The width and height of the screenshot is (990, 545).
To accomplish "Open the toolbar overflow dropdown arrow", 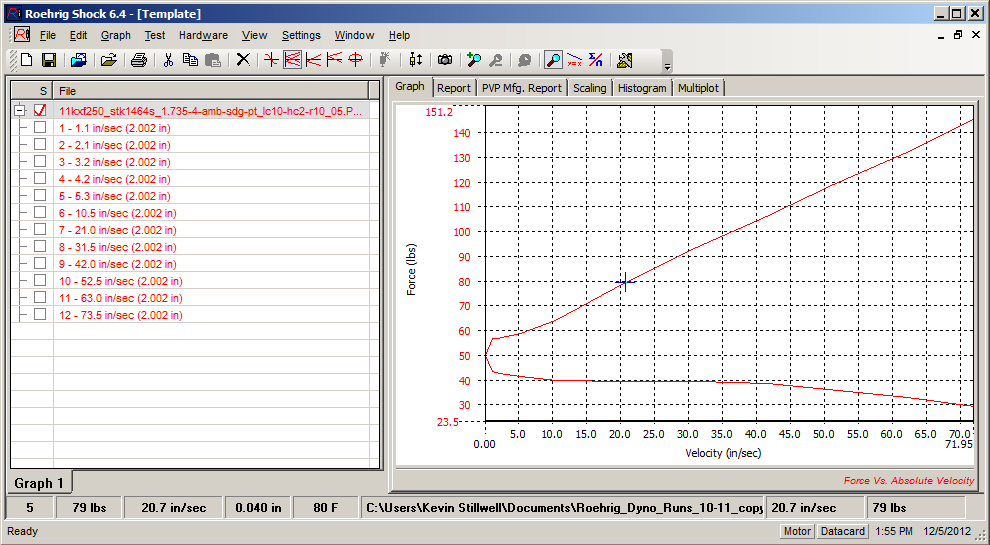I will coord(667,65).
